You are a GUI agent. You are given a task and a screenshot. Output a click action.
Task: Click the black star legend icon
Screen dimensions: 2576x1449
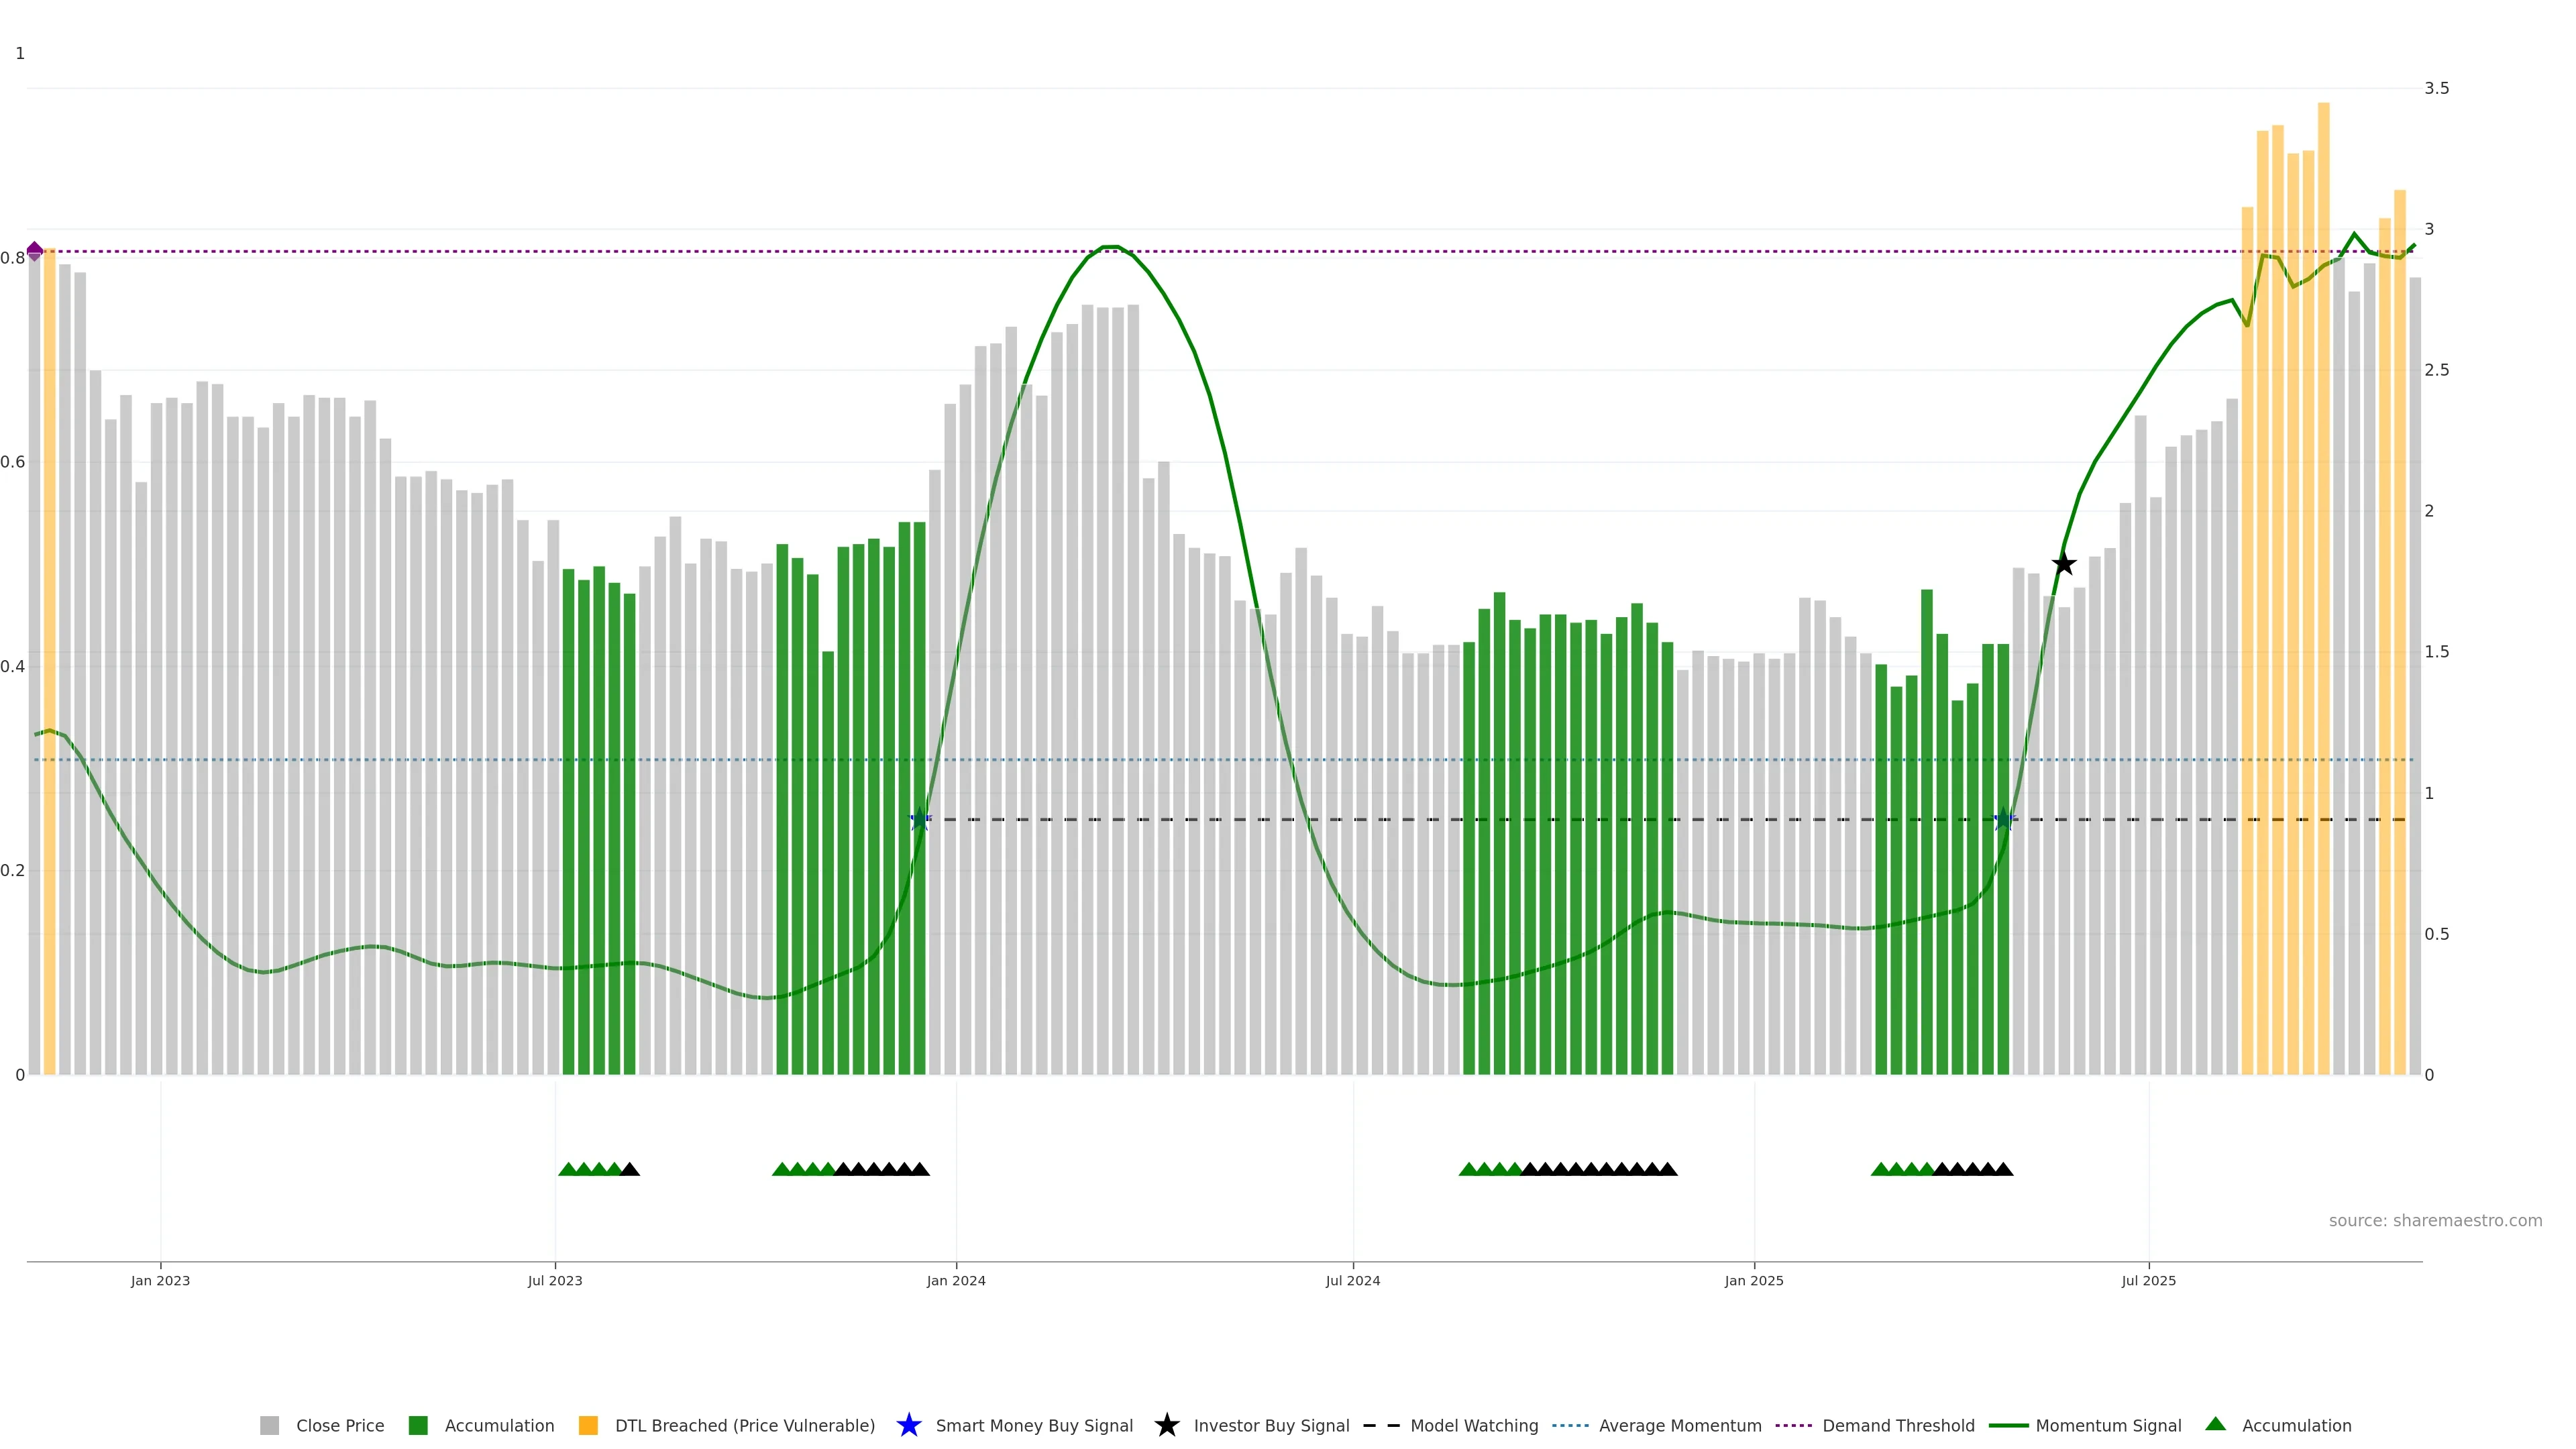tap(1166, 1425)
